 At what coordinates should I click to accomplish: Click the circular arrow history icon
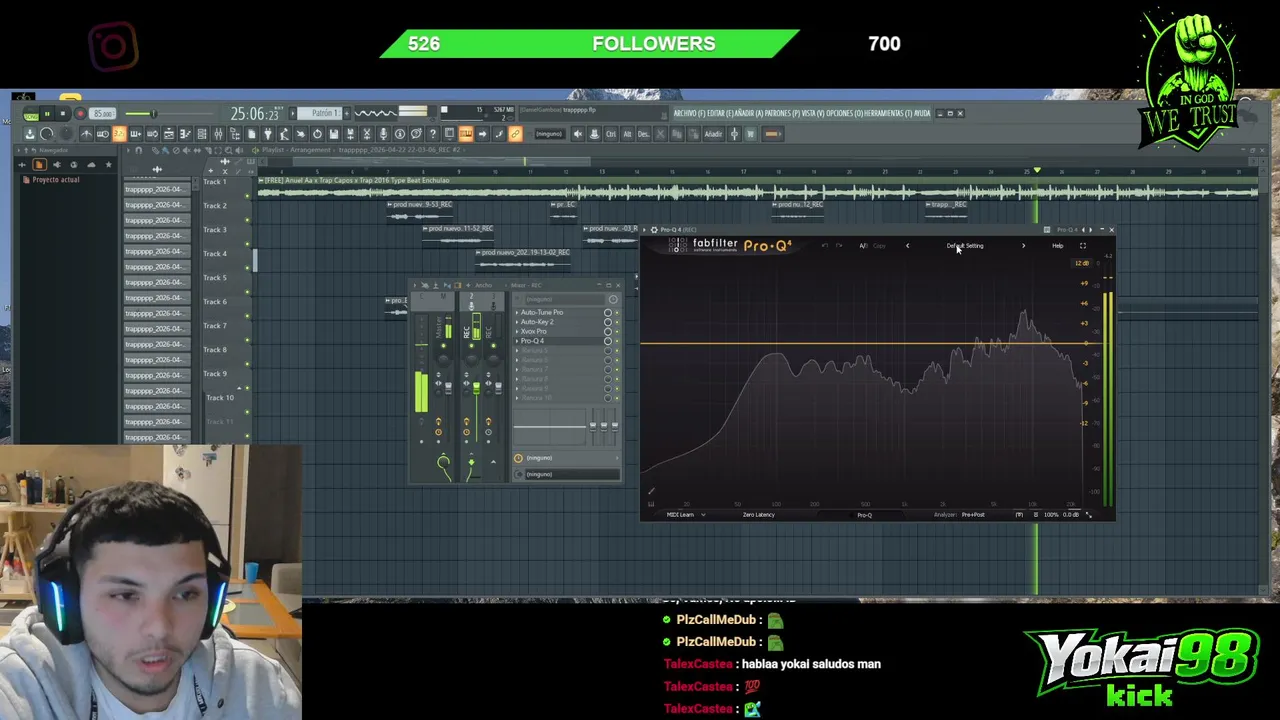(x=317, y=134)
